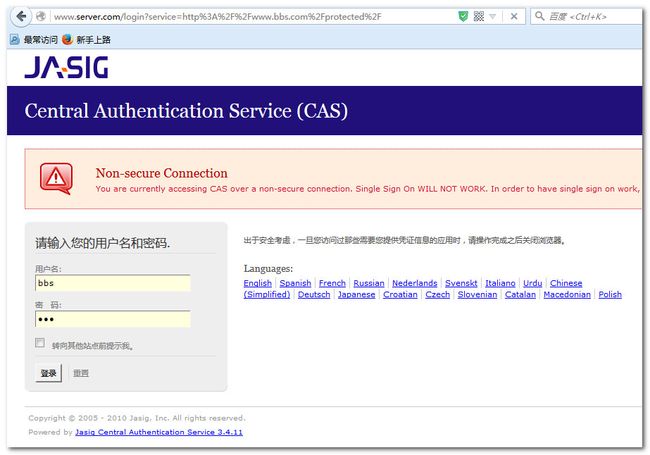The height and width of the screenshot is (455, 650).
Task: Switch language to Macedonian
Action: point(567,294)
